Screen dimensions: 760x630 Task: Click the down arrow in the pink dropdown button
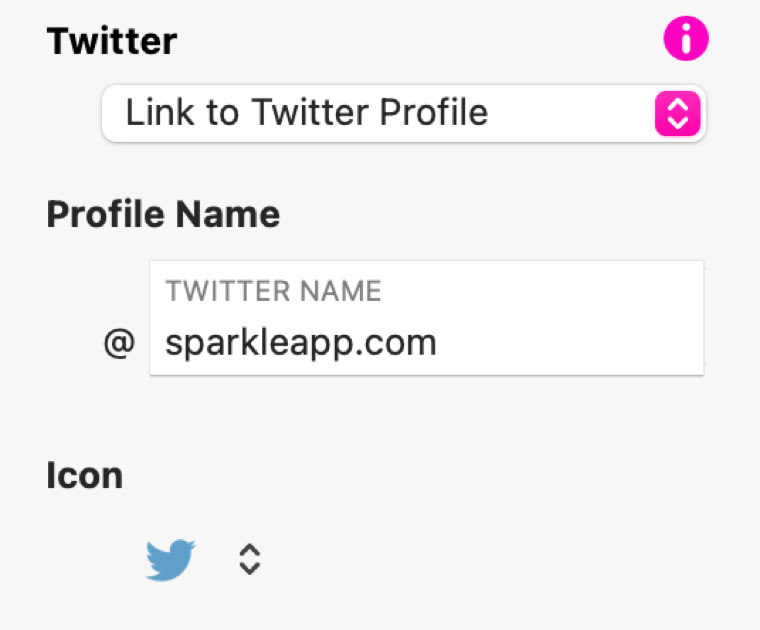[x=677, y=121]
